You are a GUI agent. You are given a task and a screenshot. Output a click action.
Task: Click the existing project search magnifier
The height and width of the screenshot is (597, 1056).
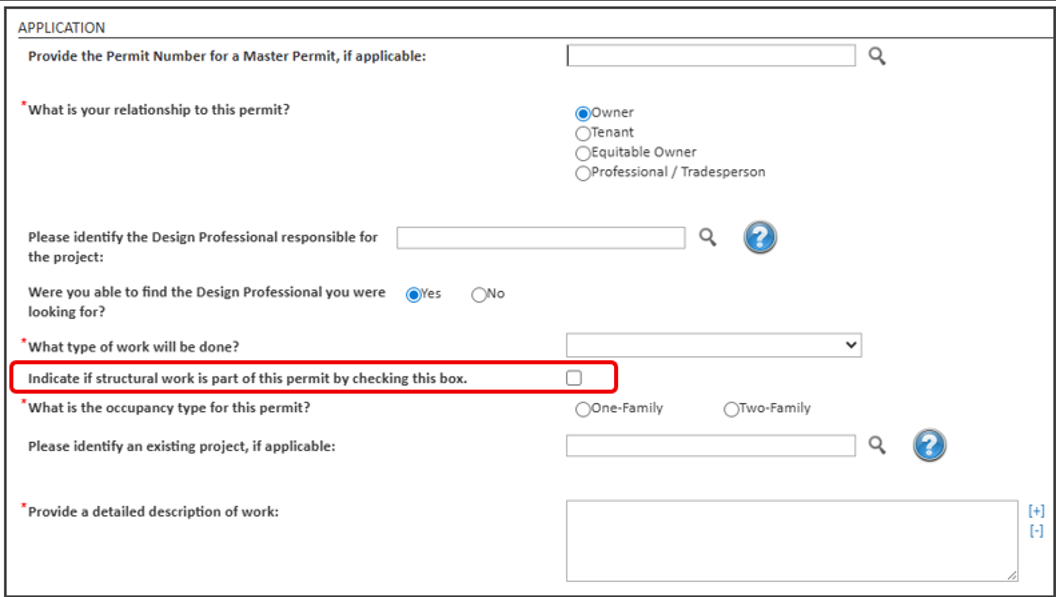coord(877,445)
